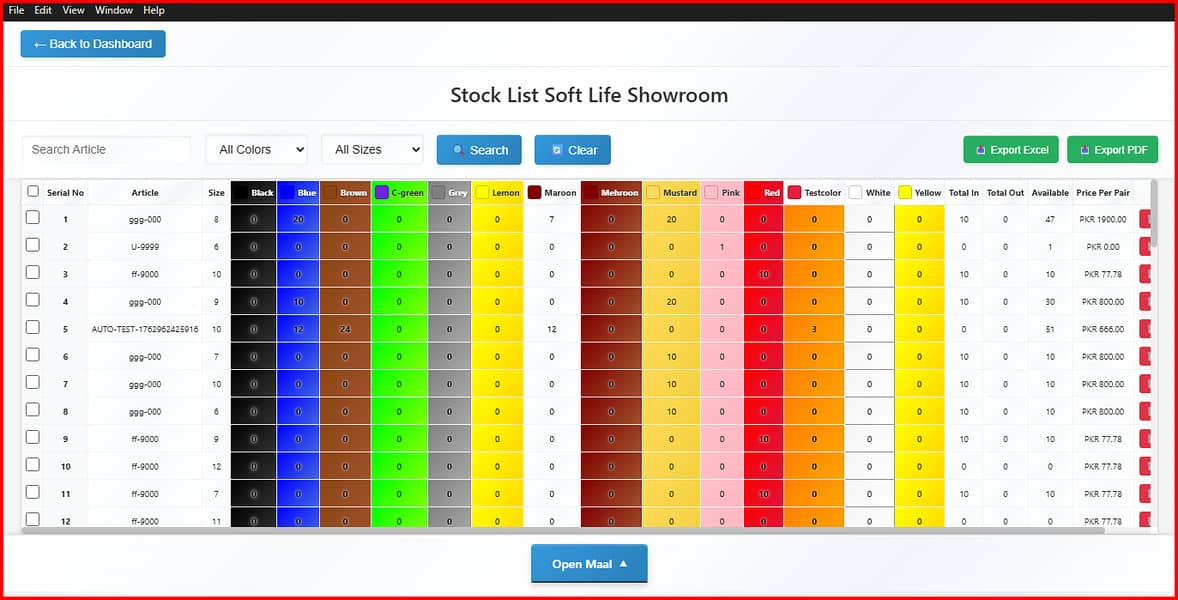
Task: Check the checkbox on the AUTO-TEST article row
Action: point(32,328)
